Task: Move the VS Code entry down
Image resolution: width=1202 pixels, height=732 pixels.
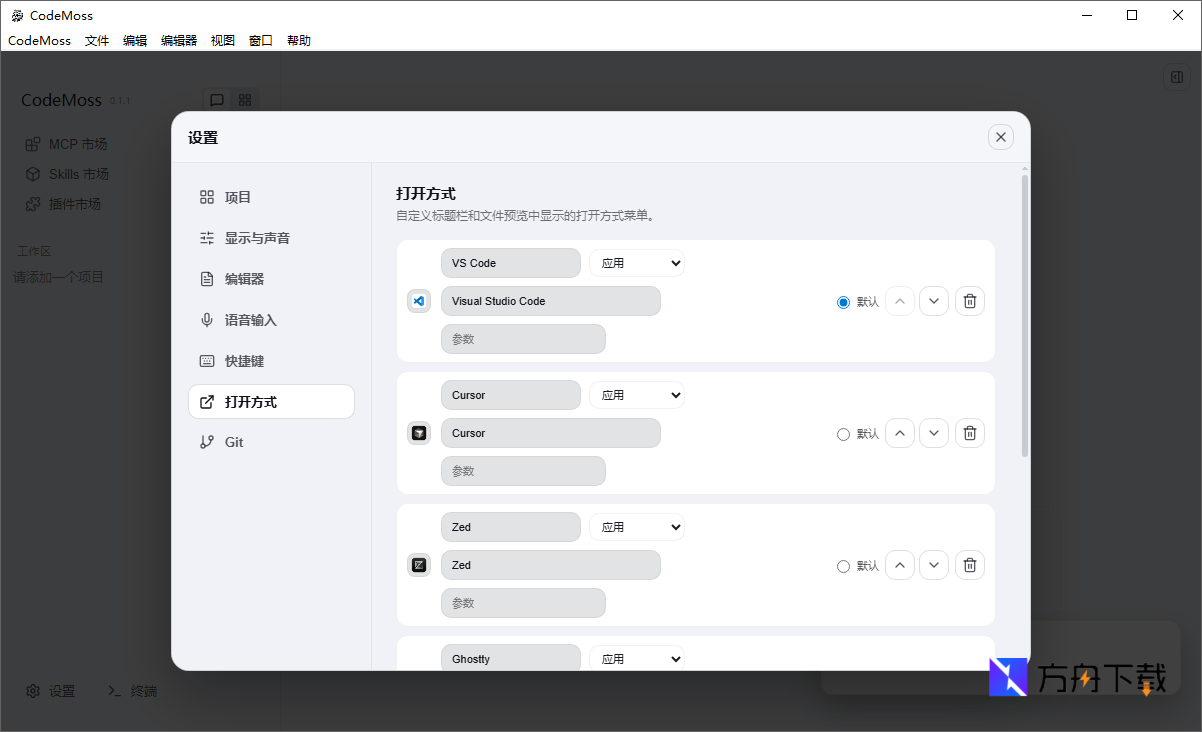Action: (x=933, y=301)
